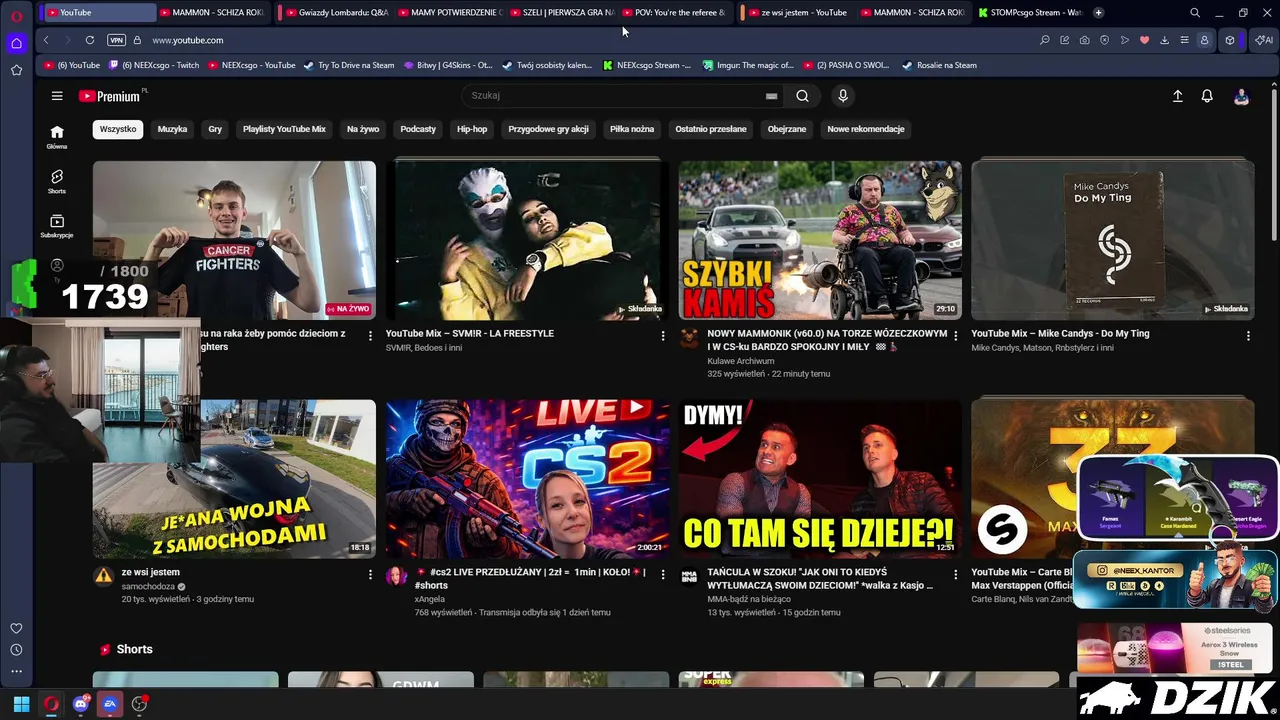Open history clock in Opera sidebar
The width and height of the screenshot is (1280, 720).
[x=16, y=650]
